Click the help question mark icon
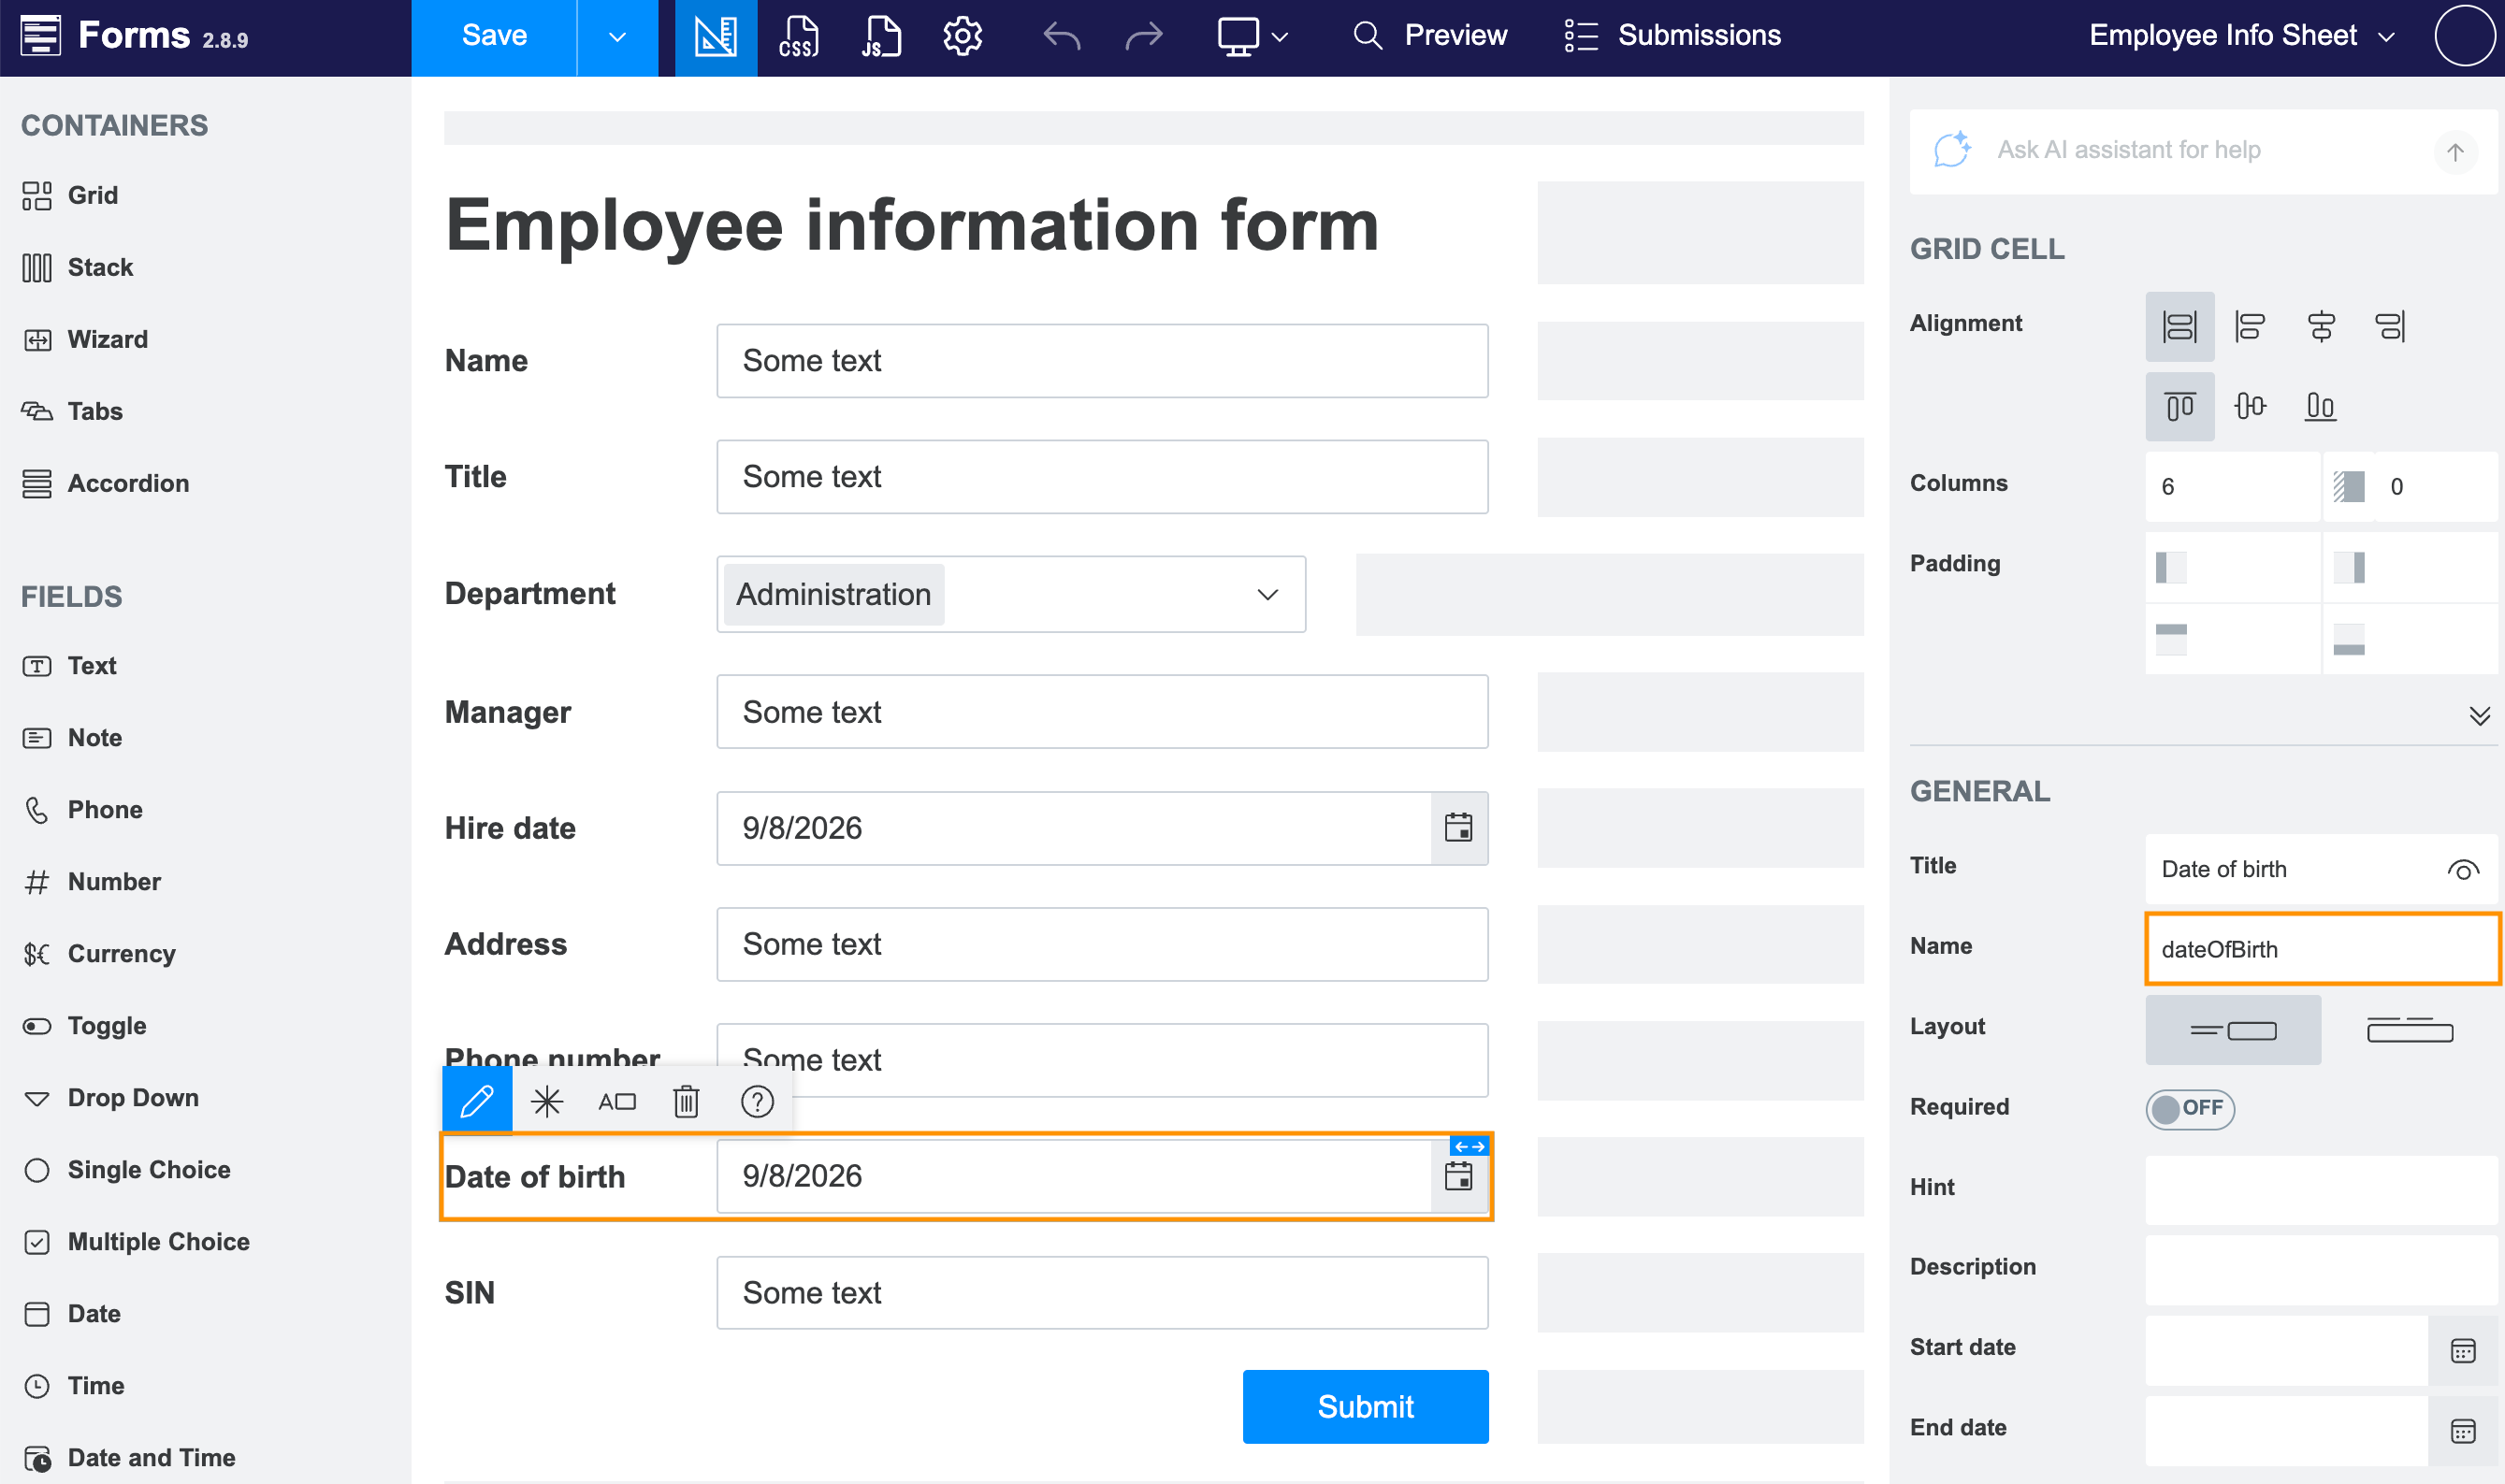The image size is (2505, 1484). click(757, 1101)
